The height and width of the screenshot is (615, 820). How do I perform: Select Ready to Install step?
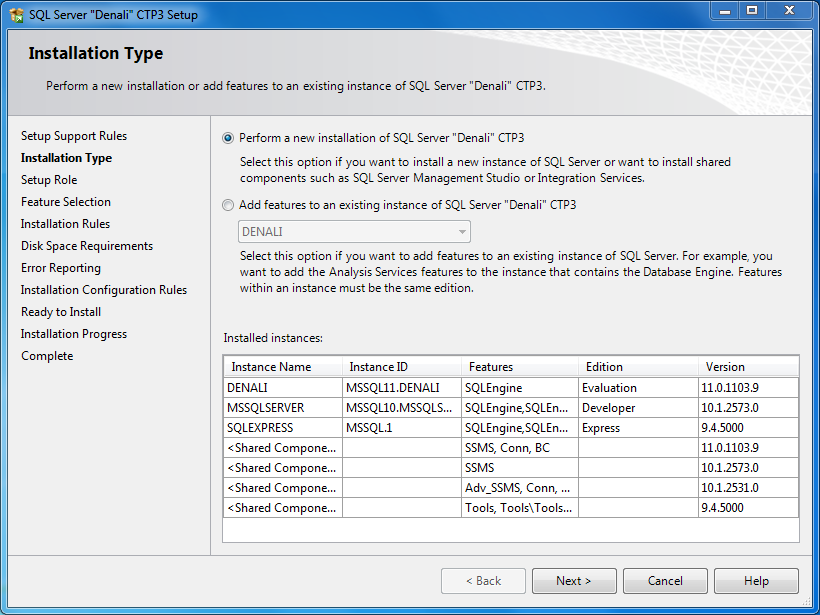click(x=61, y=312)
